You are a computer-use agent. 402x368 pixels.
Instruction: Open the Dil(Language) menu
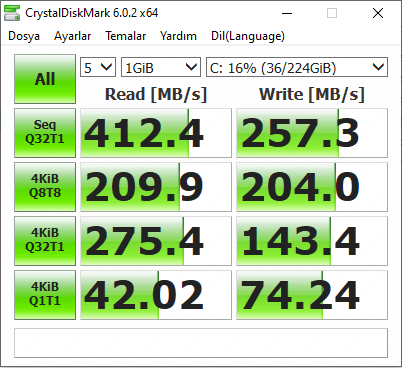click(248, 36)
